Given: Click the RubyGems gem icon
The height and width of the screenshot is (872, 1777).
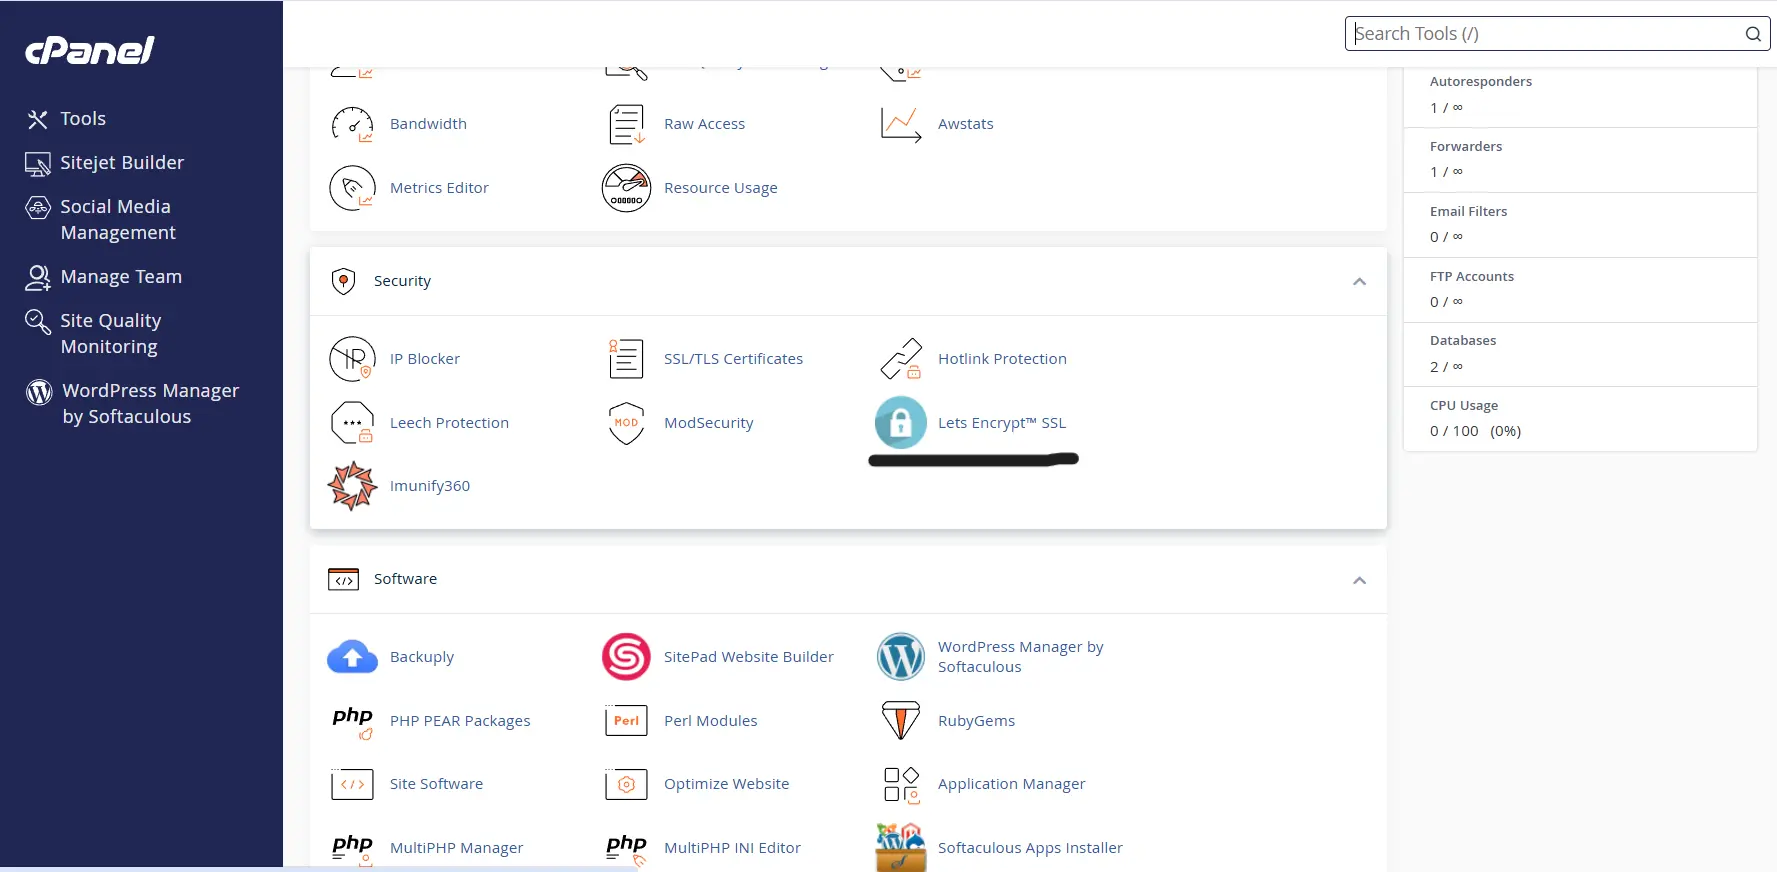Looking at the screenshot, I should pyautogui.click(x=901, y=721).
